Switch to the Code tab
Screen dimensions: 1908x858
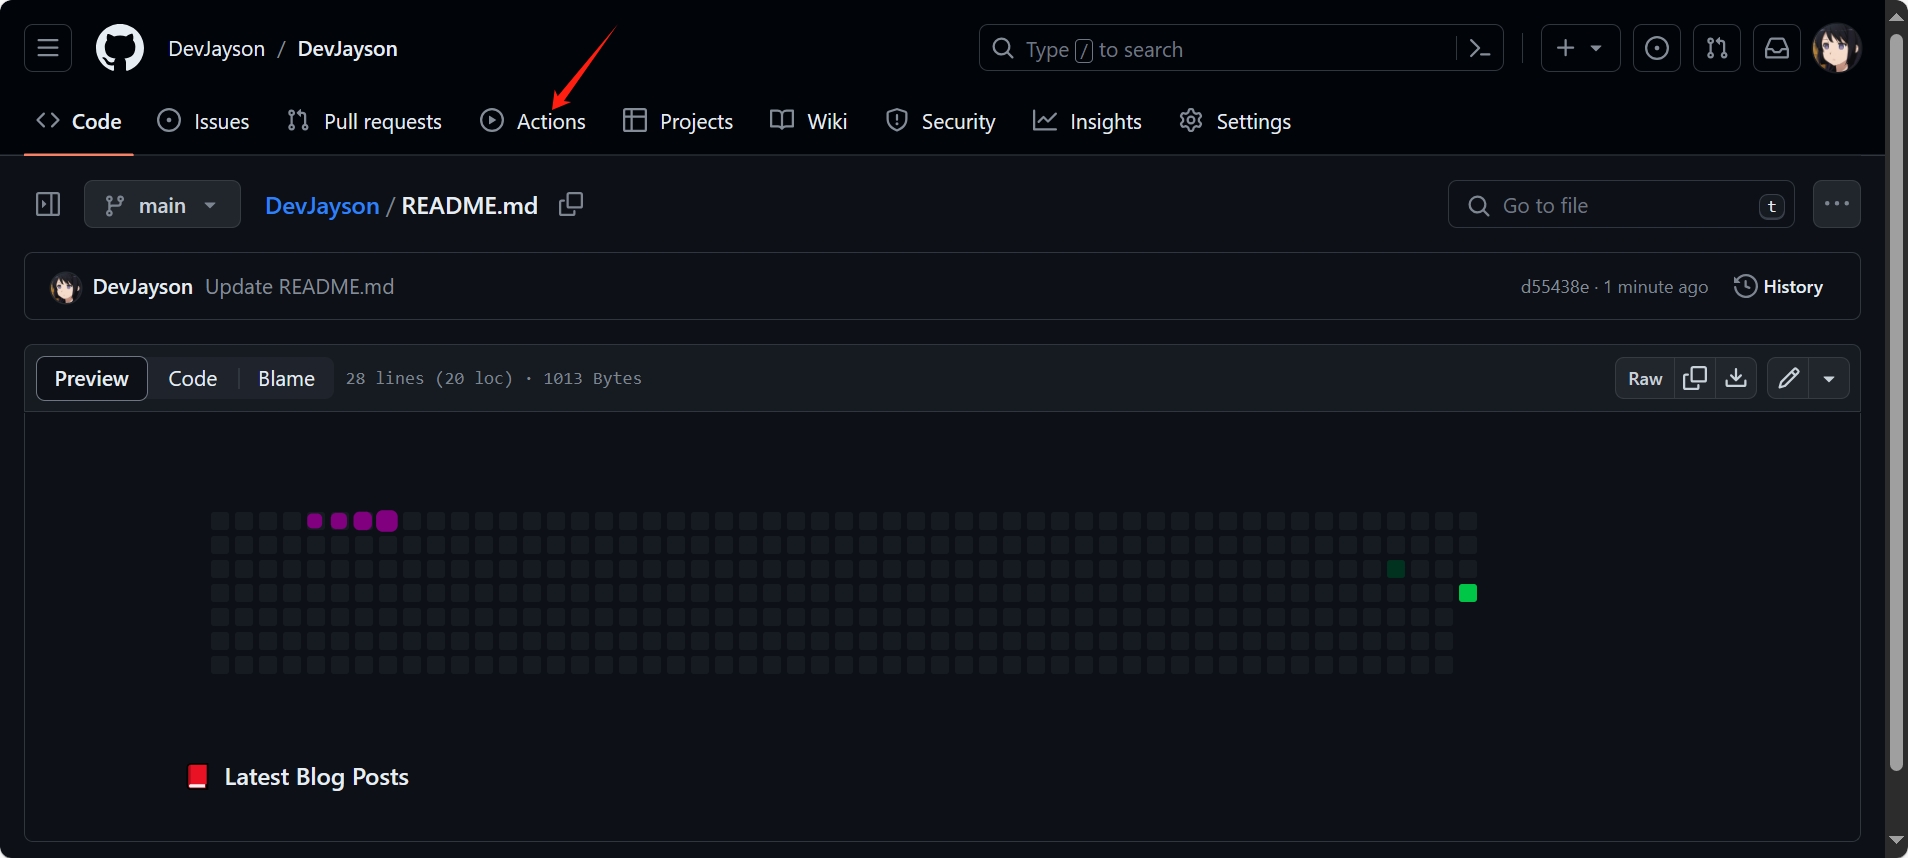(79, 121)
